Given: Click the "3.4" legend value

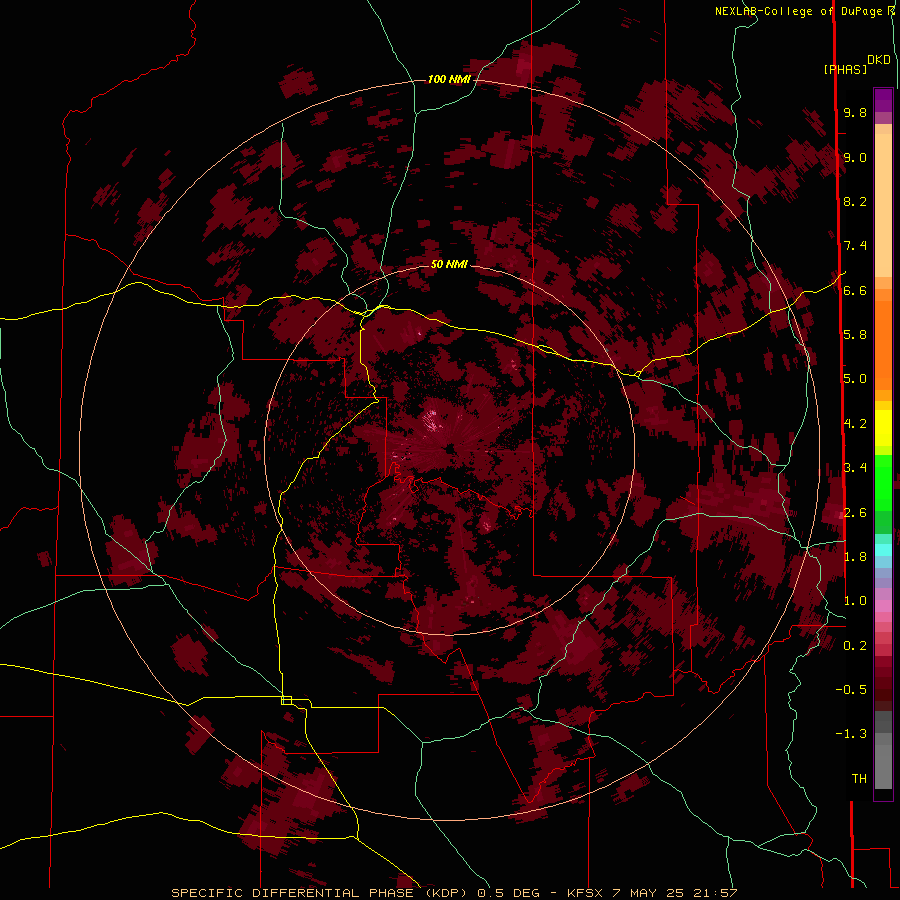Looking at the screenshot, I should click(x=855, y=468).
